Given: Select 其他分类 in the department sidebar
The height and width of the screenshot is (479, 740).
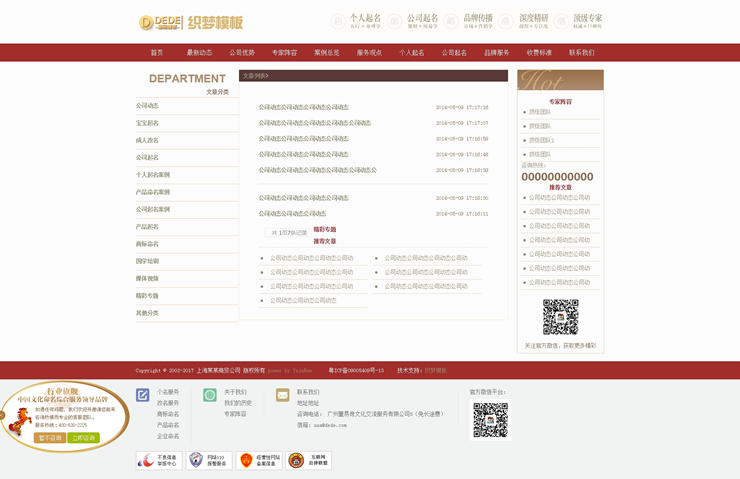Looking at the screenshot, I should [148, 313].
